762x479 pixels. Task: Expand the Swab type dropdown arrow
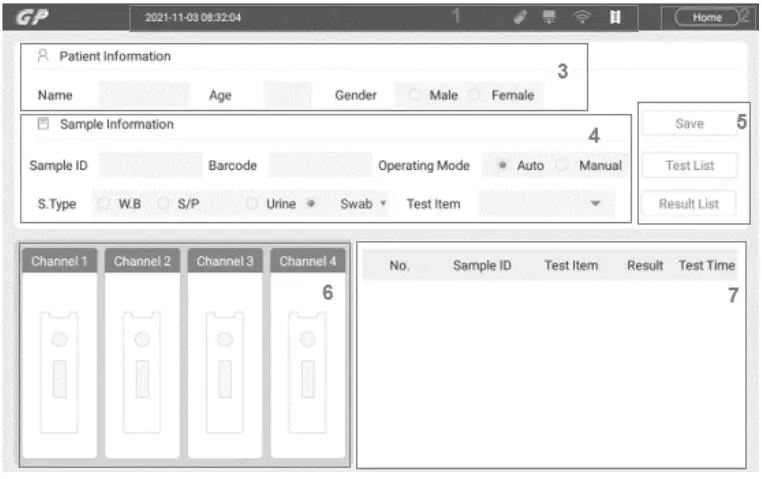(x=383, y=204)
